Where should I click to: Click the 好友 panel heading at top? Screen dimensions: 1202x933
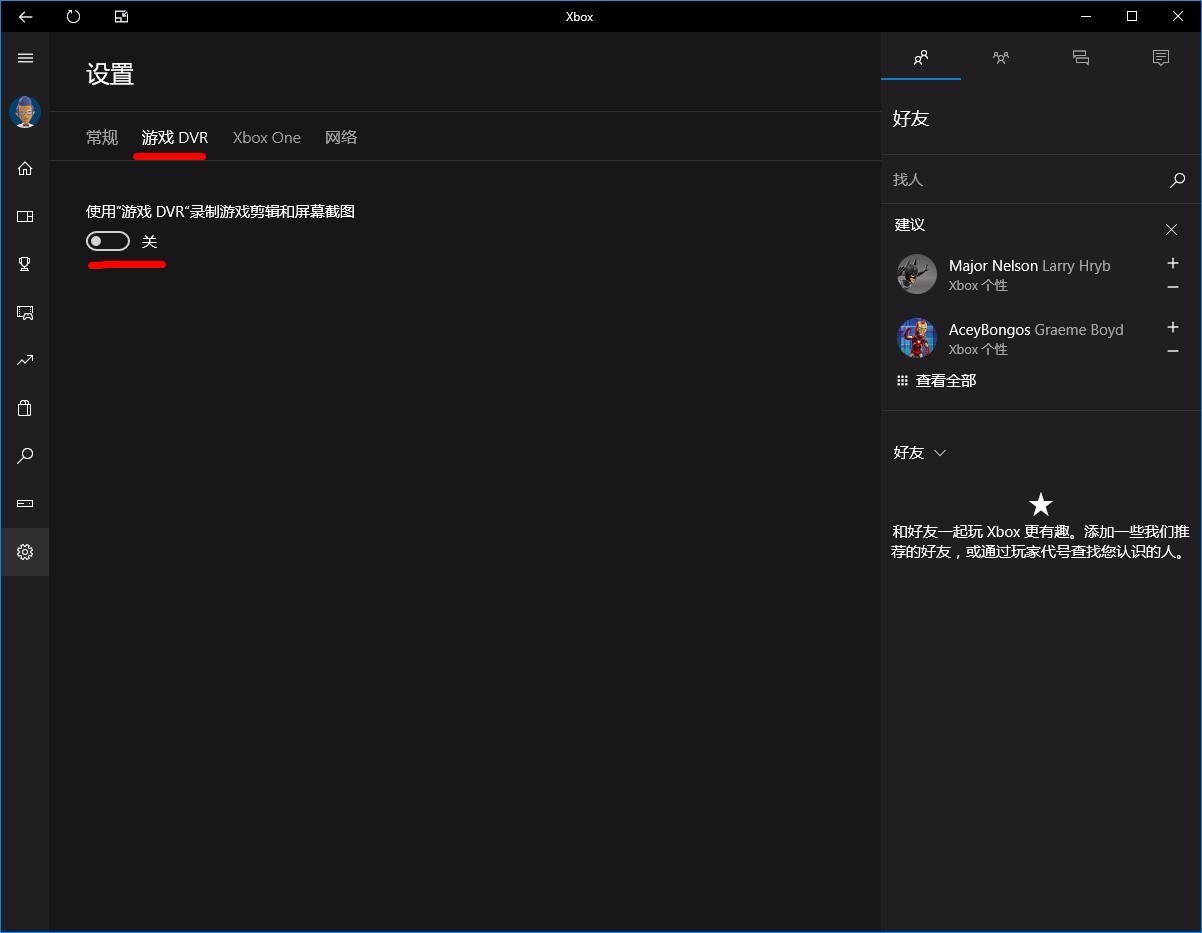[x=911, y=119]
